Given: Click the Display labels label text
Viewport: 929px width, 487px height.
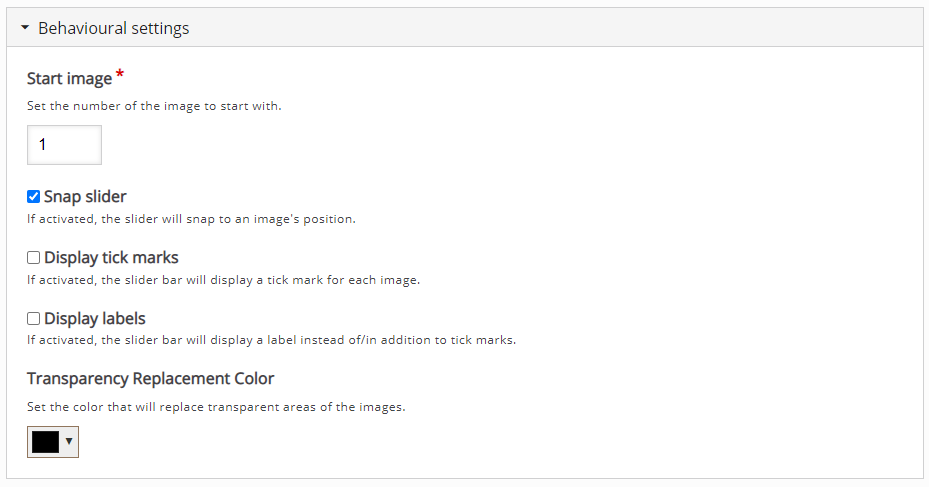Looking at the screenshot, I should click(x=95, y=319).
